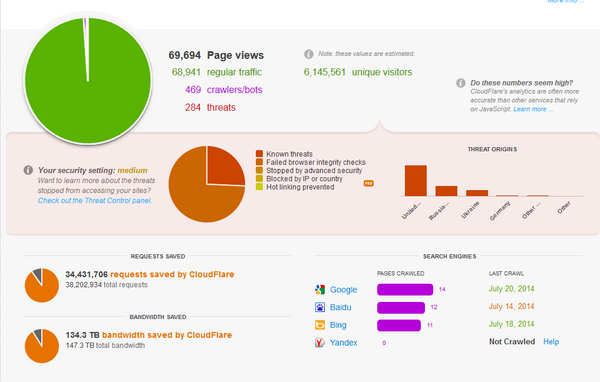Image resolution: width=600 pixels, height=382 pixels.
Task: Select the Yandex link in search engines
Action: coord(344,343)
